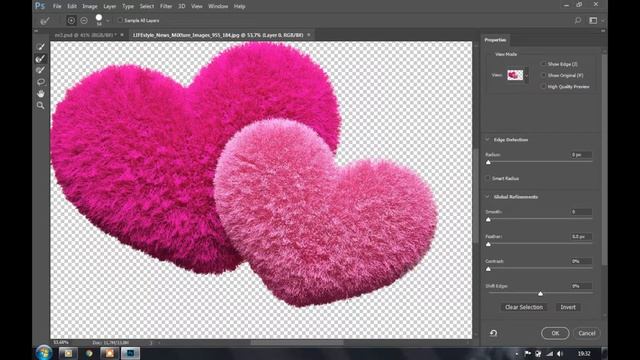This screenshot has height=360, width=640.
Task: Select the Properties panel tab
Action: 495,40
